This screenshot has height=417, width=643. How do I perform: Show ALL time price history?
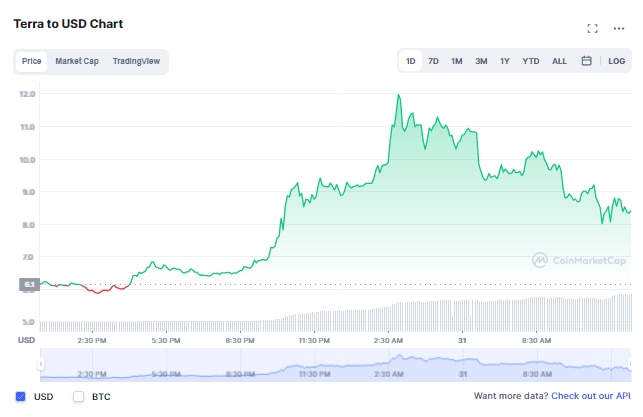(559, 61)
